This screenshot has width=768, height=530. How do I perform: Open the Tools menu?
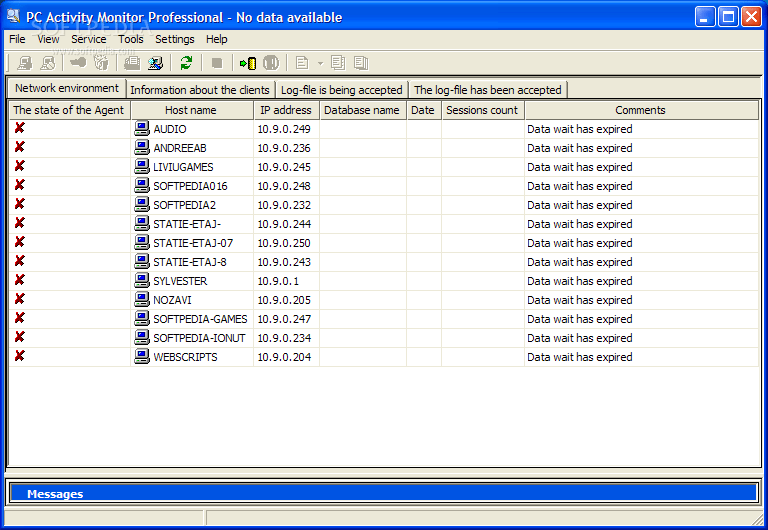pos(131,39)
